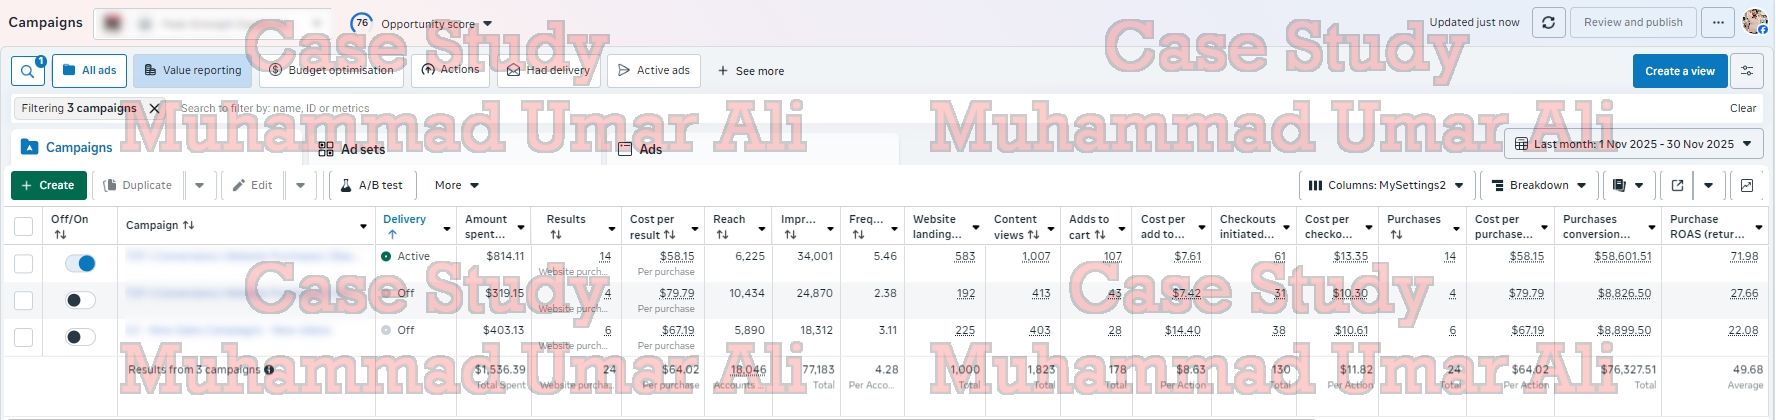Open the charts view icon
This screenshot has height=420, width=1776.
tap(1747, 185)
